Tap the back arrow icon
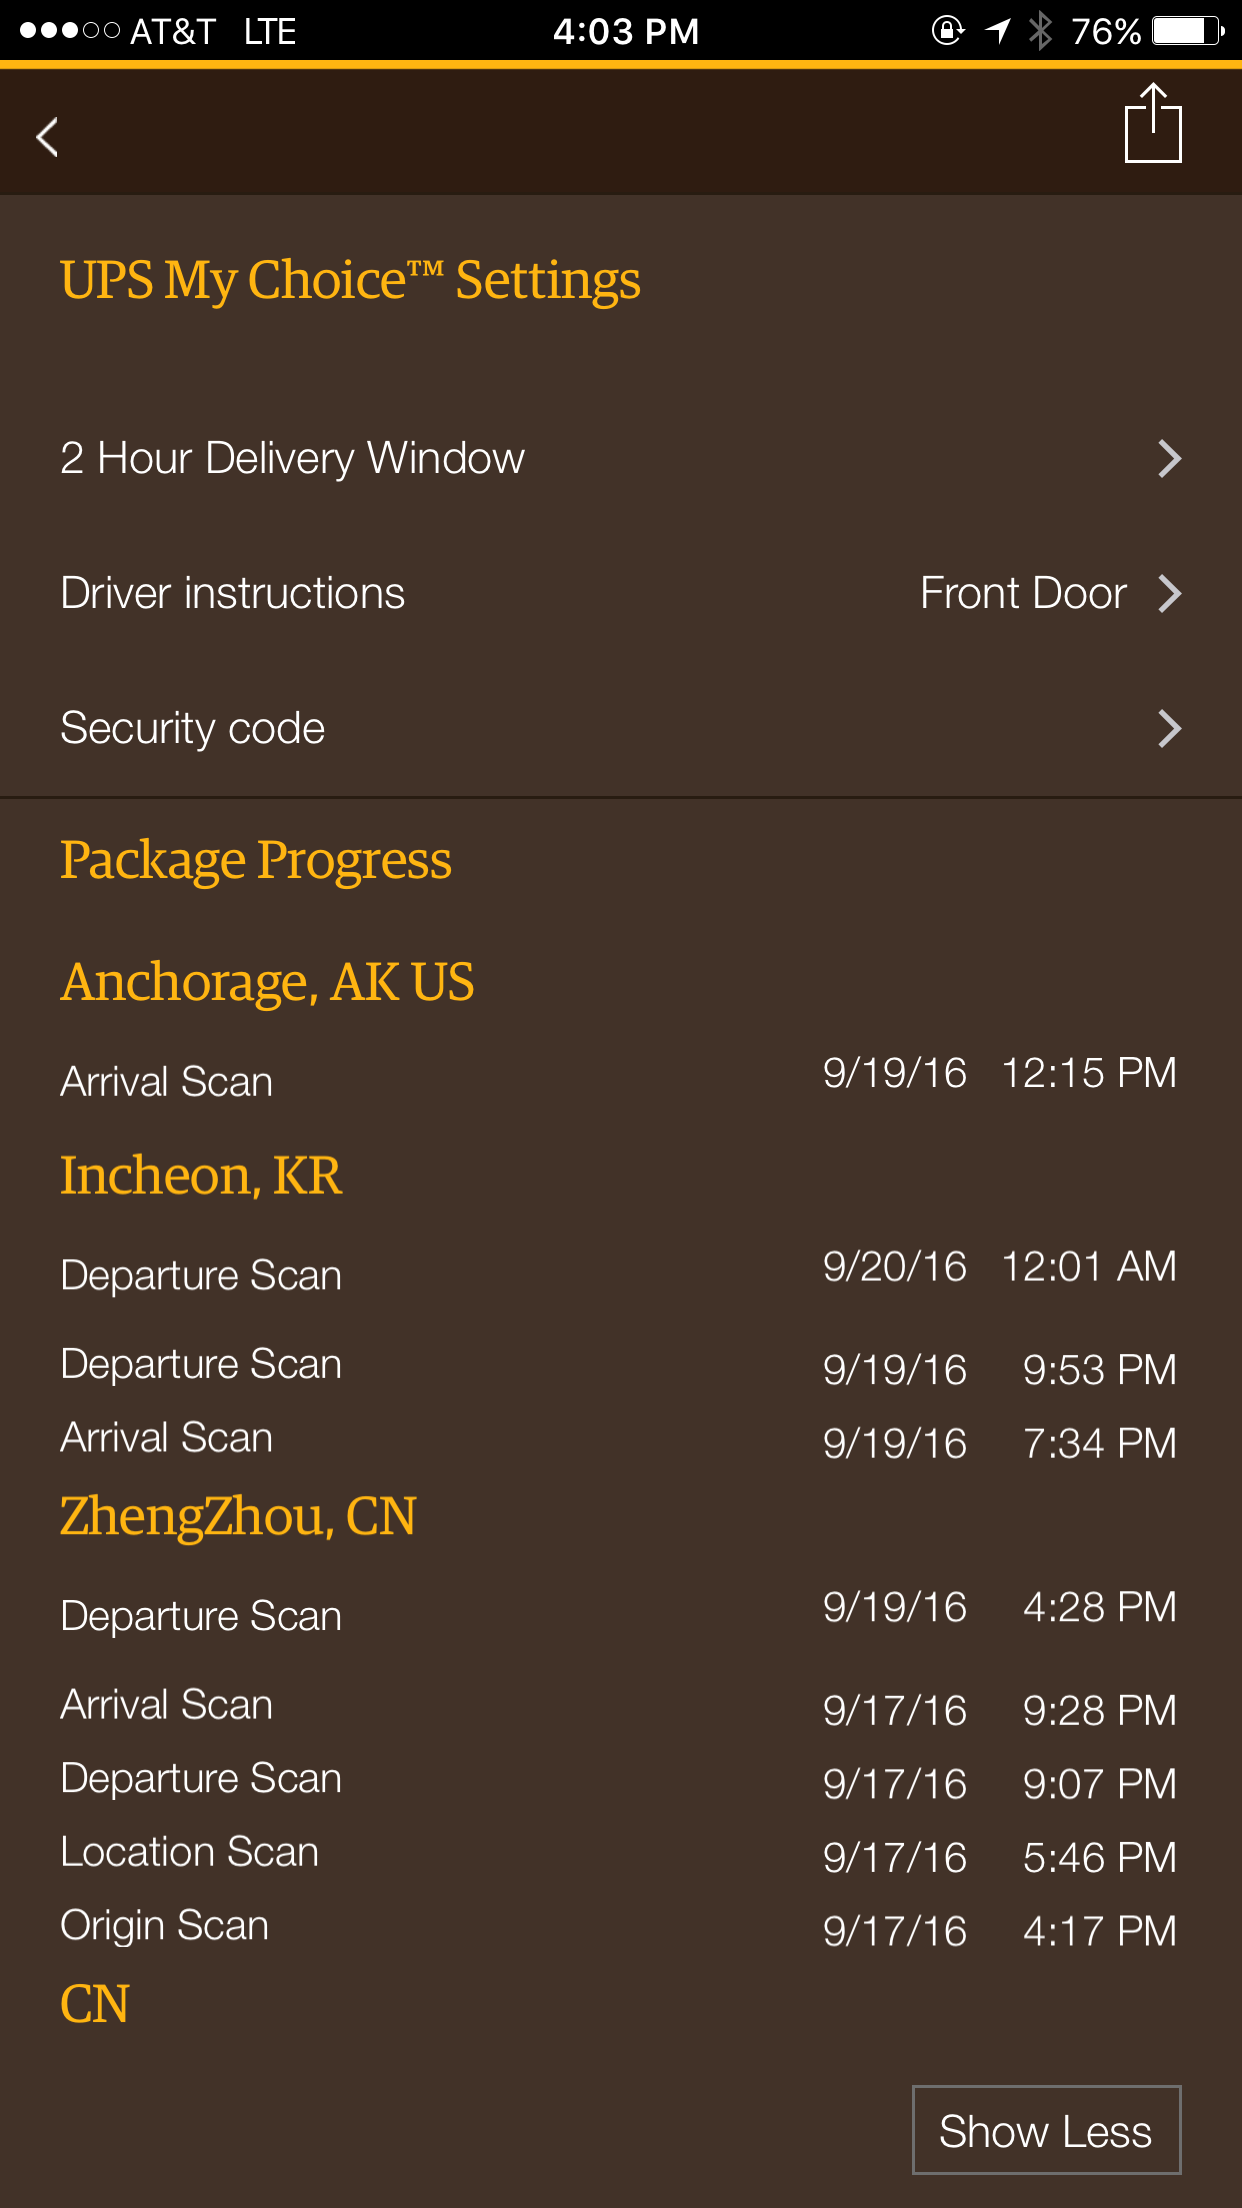 click(47, 137)
